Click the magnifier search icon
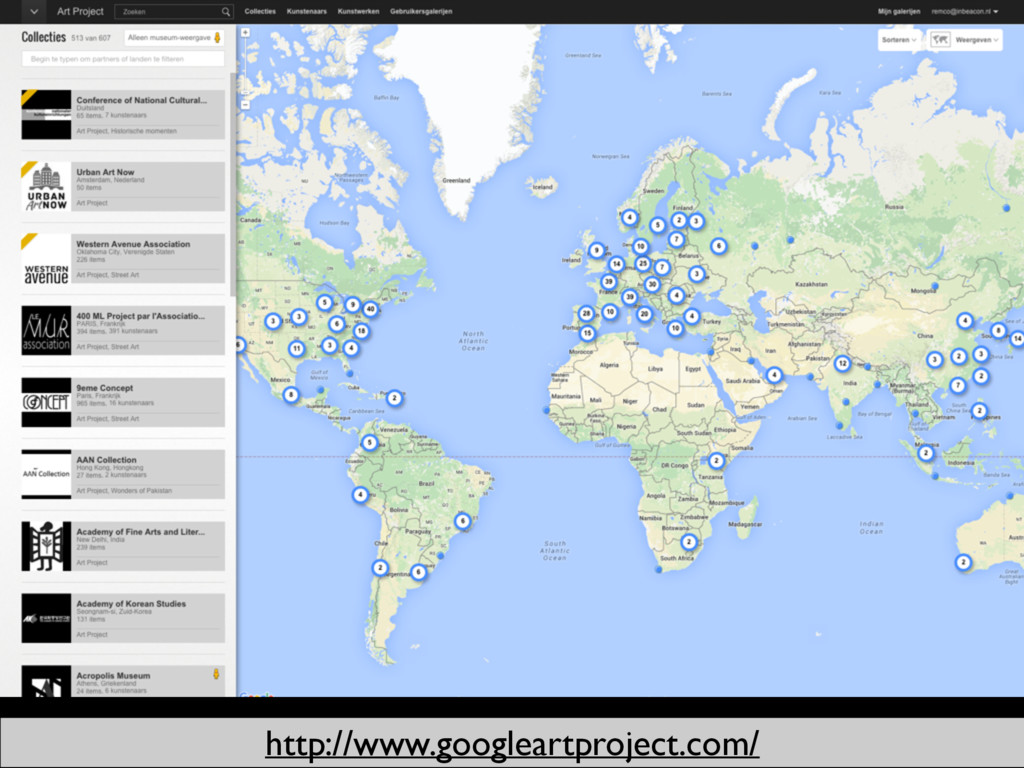This screenshot has width=1024, height=768. (x=226, y=12)
